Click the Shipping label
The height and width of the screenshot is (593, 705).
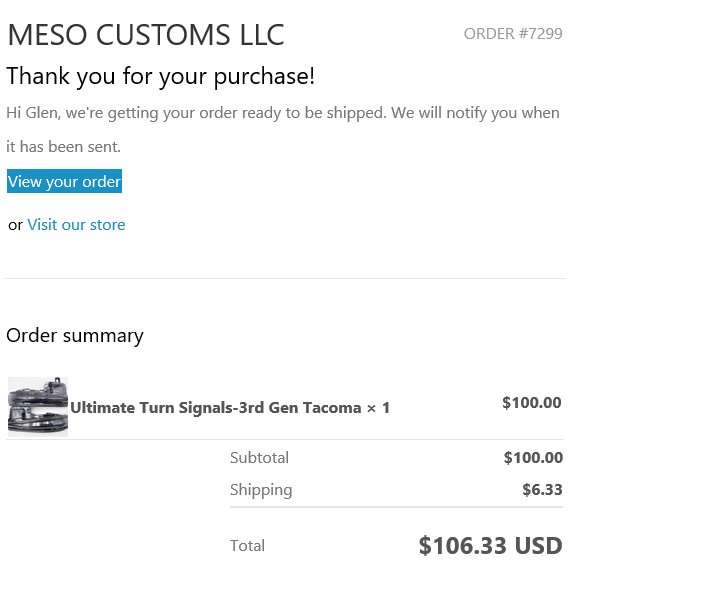click(261, 490)
